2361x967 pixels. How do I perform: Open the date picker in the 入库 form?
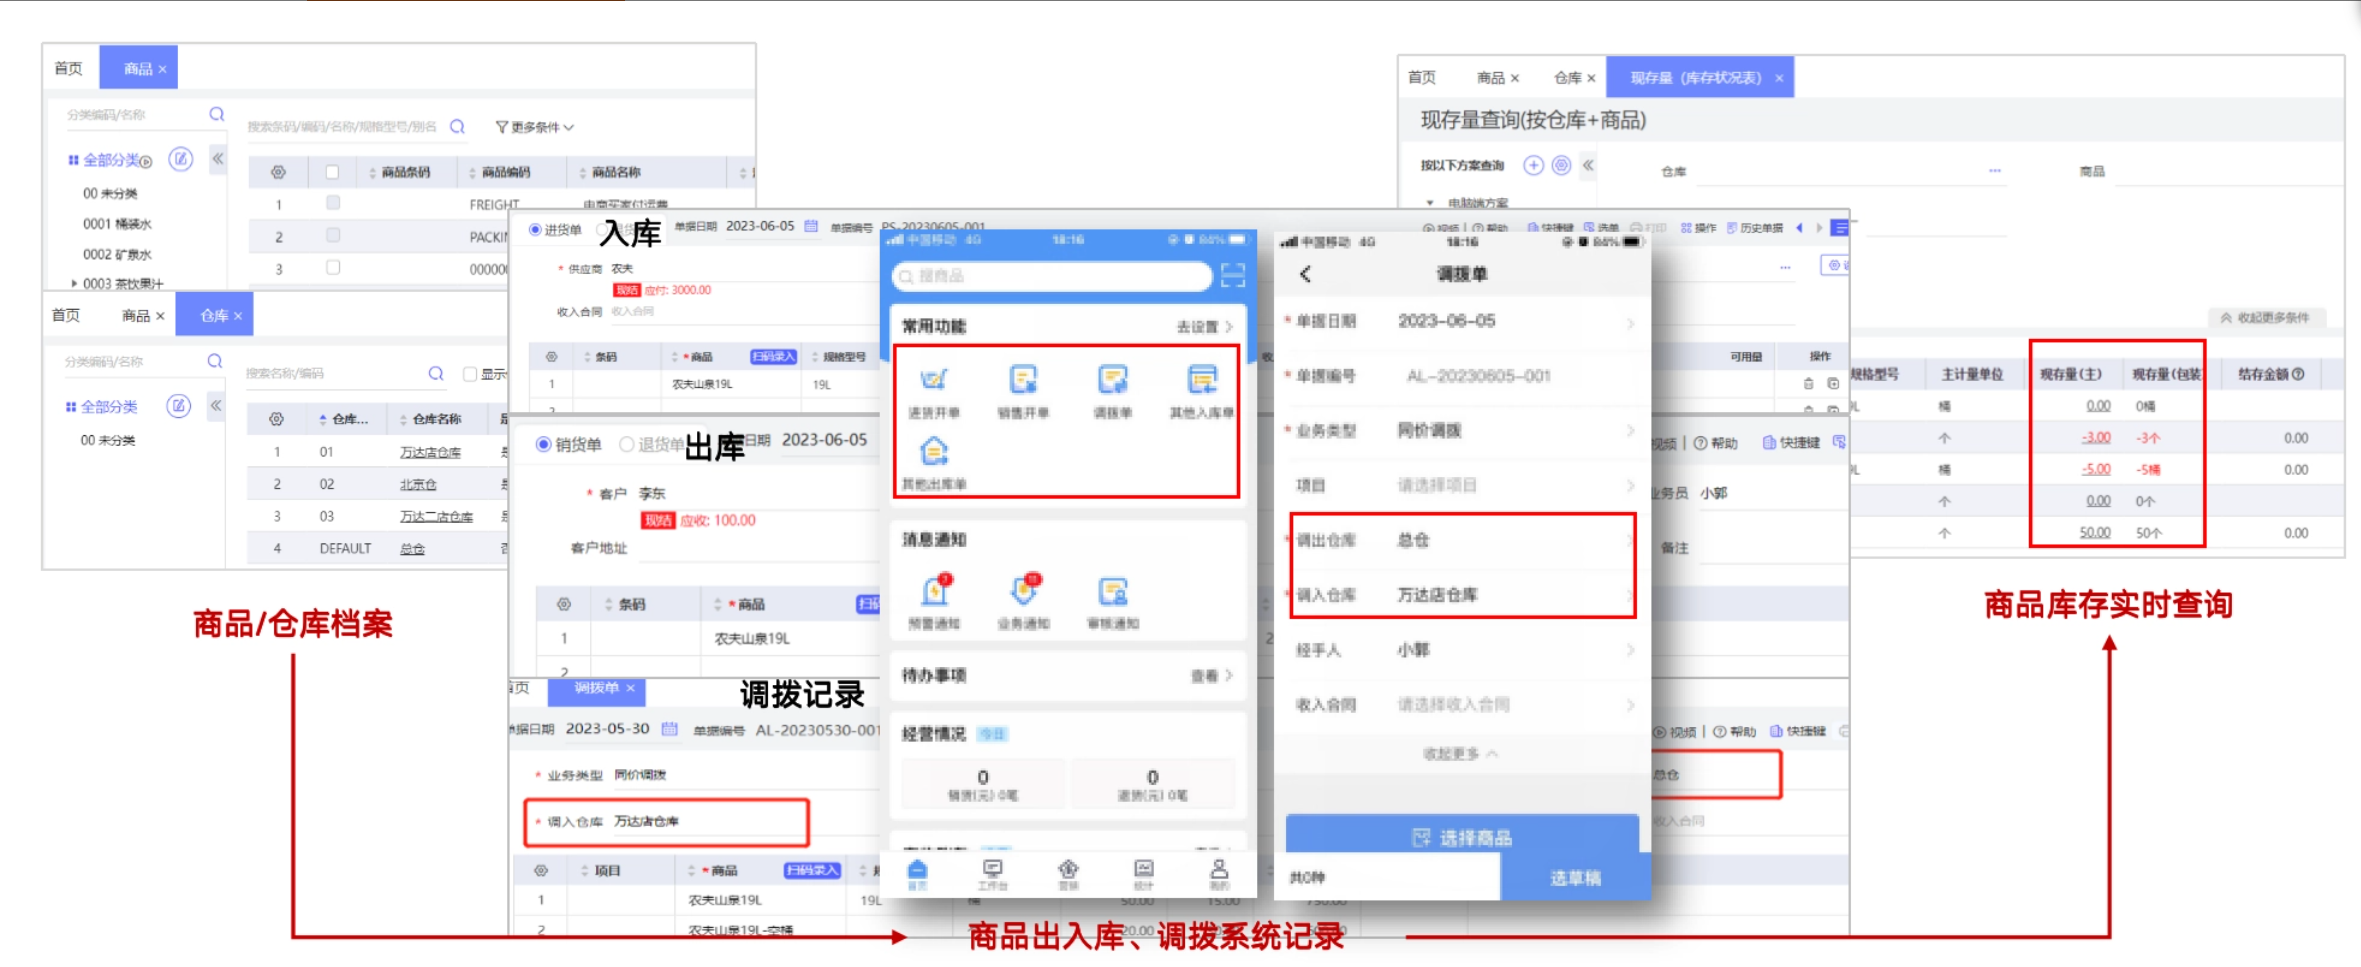(811, 226)
